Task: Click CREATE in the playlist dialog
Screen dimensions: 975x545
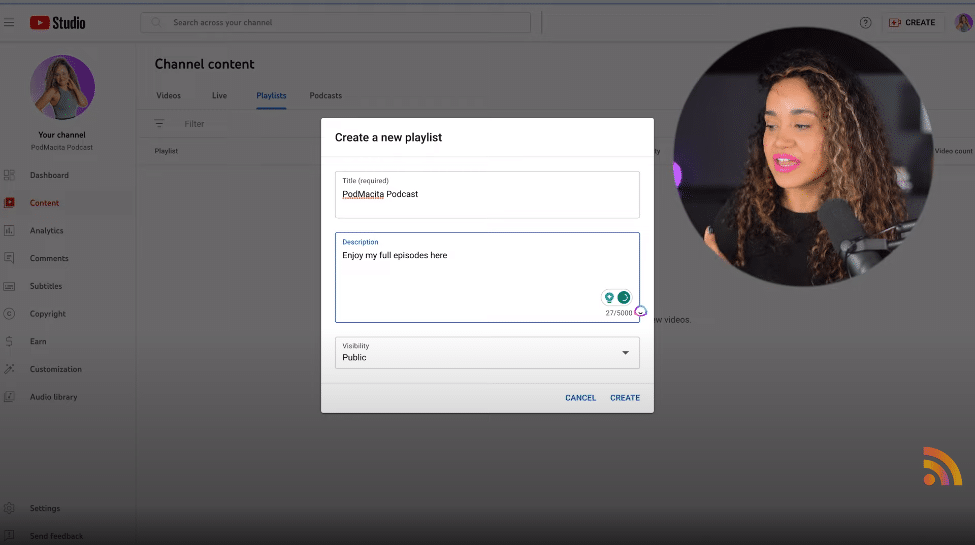Action: [625, 398]
